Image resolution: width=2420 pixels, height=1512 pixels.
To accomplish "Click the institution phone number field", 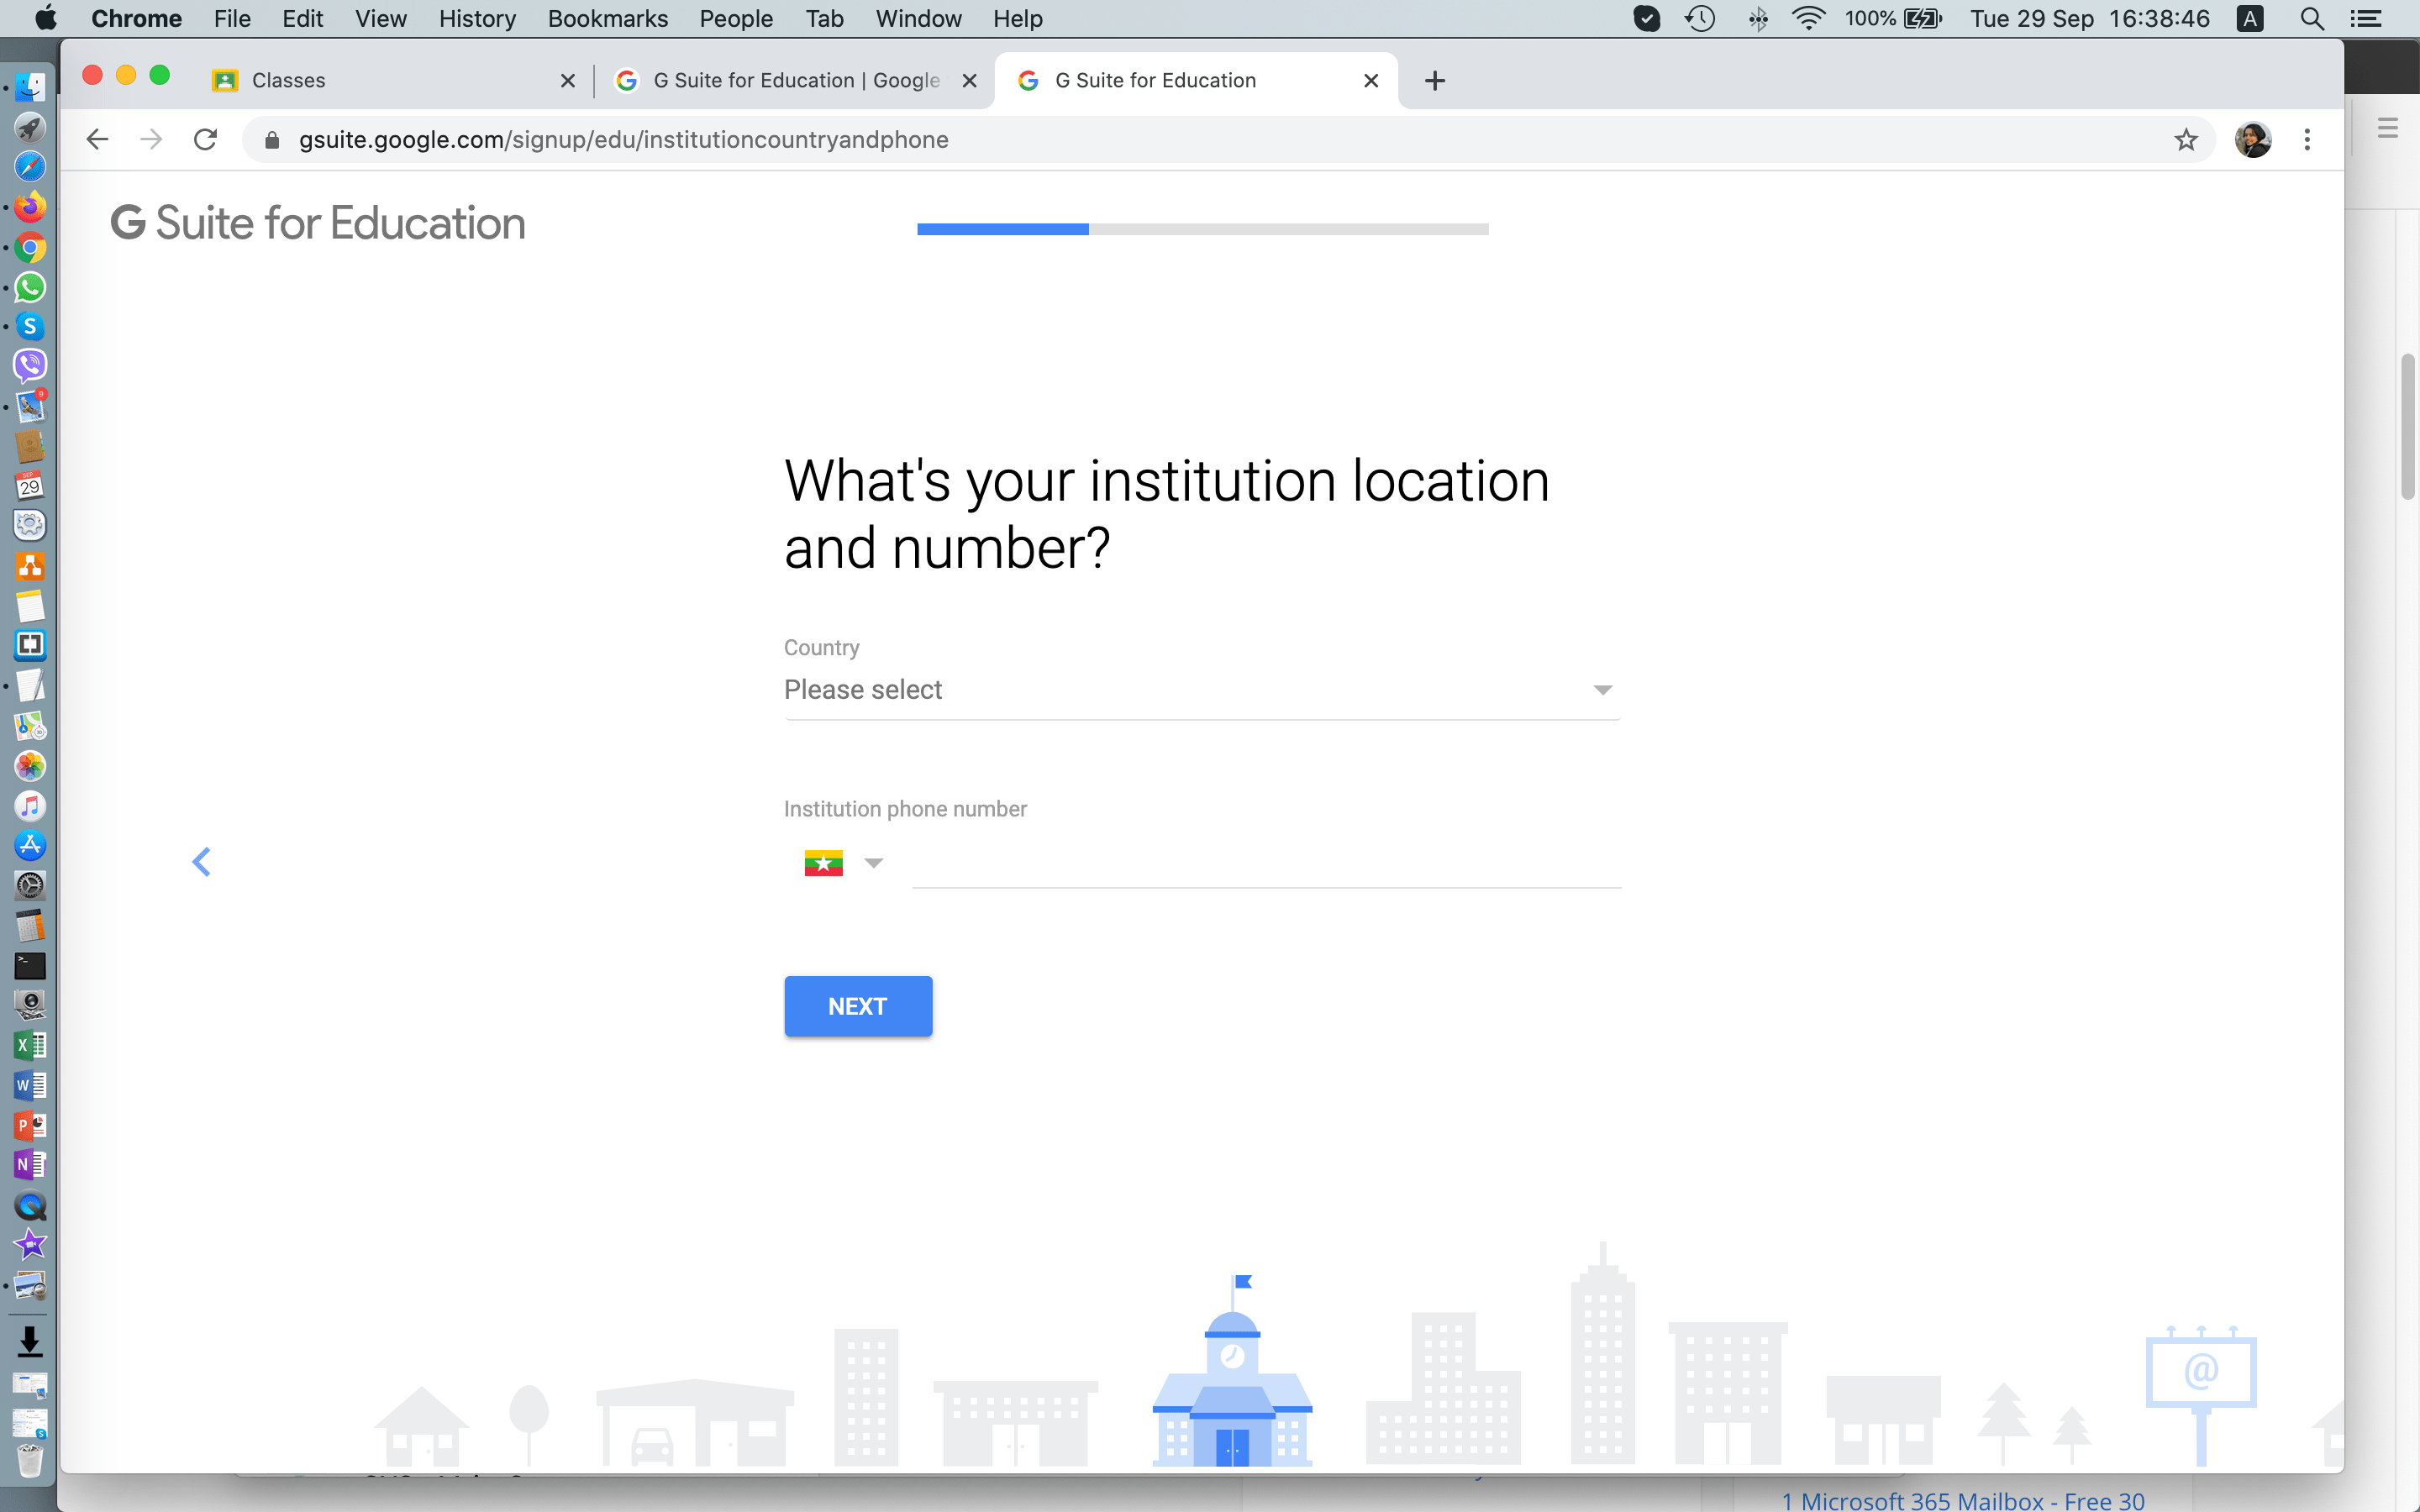I will coord(1265,862).
